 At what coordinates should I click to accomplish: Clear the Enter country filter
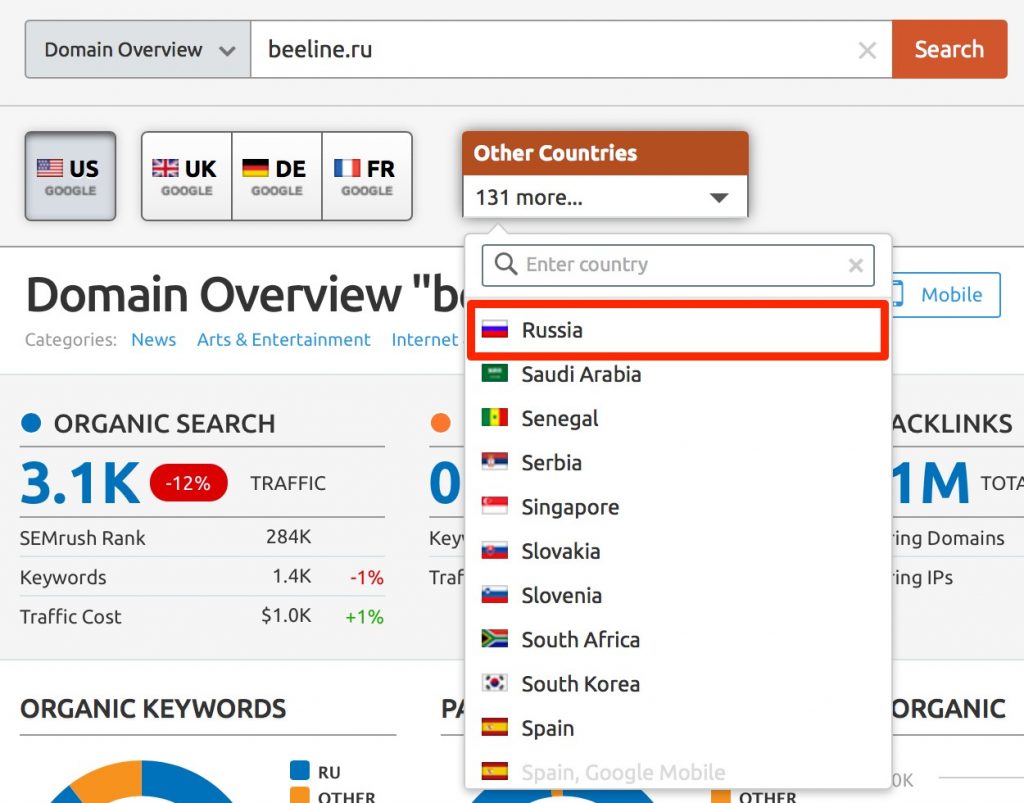[x=856, y=265]
